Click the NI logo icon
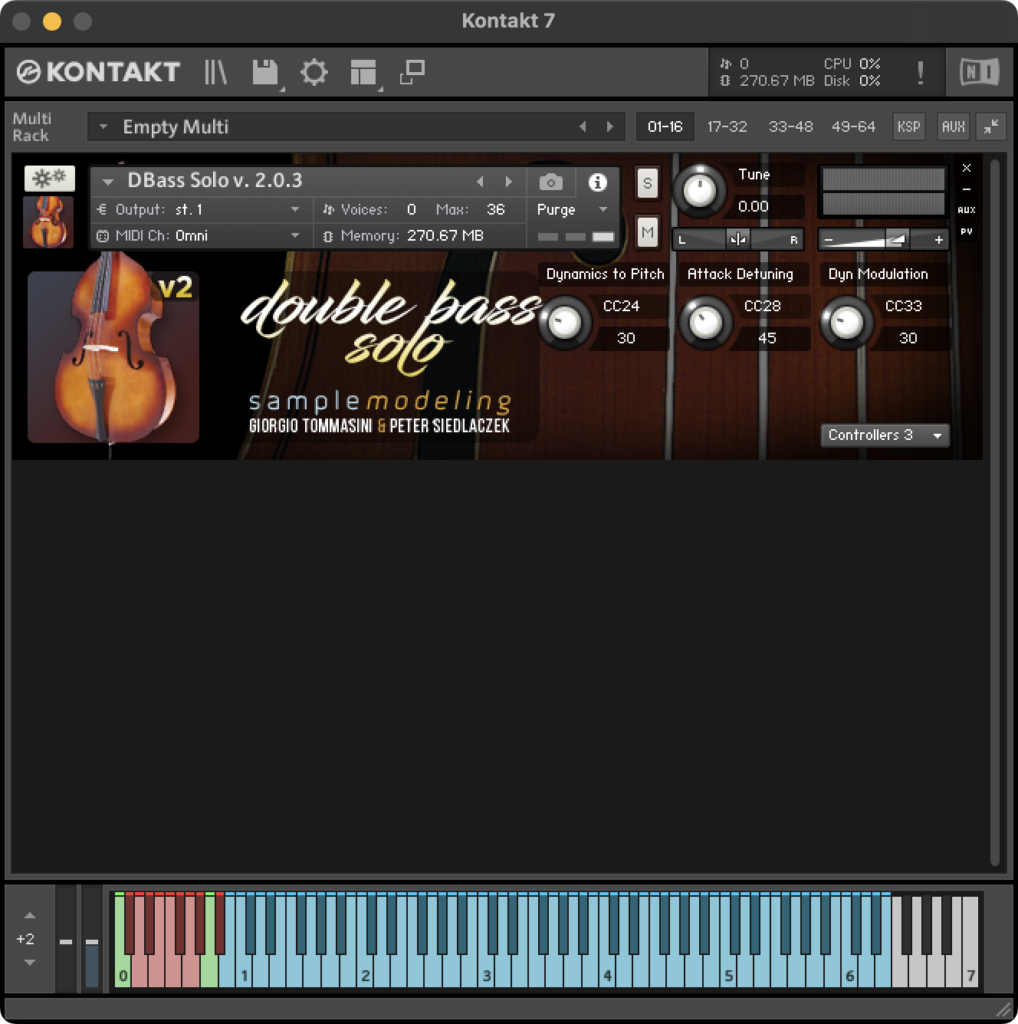Screen dimensions: 1018x1024 (979, 72)
